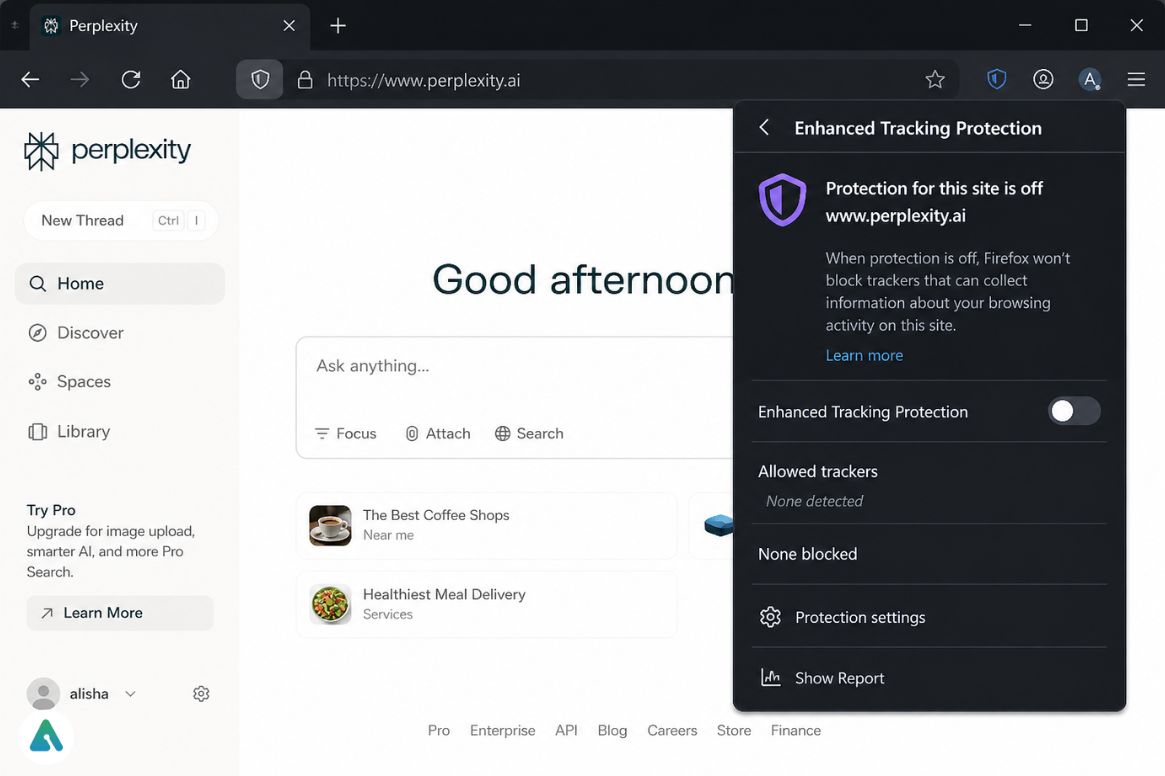Reload the current page
The height and width of the screenshot is (776, 1165).
pyautogui.click(x=131, y=80)
